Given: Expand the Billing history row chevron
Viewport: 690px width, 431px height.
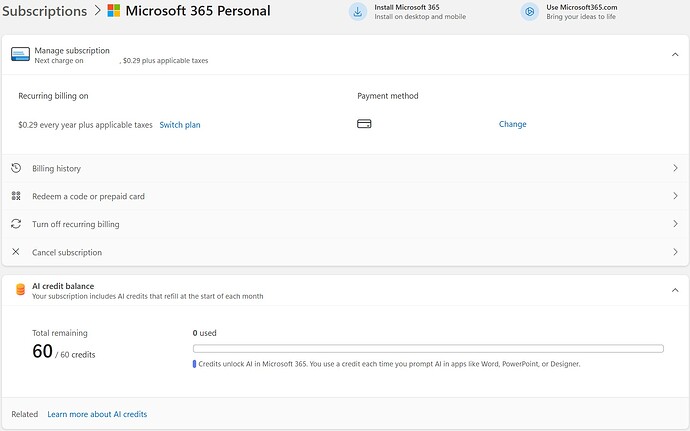Looking at the screenshot, I should point(675,168).
